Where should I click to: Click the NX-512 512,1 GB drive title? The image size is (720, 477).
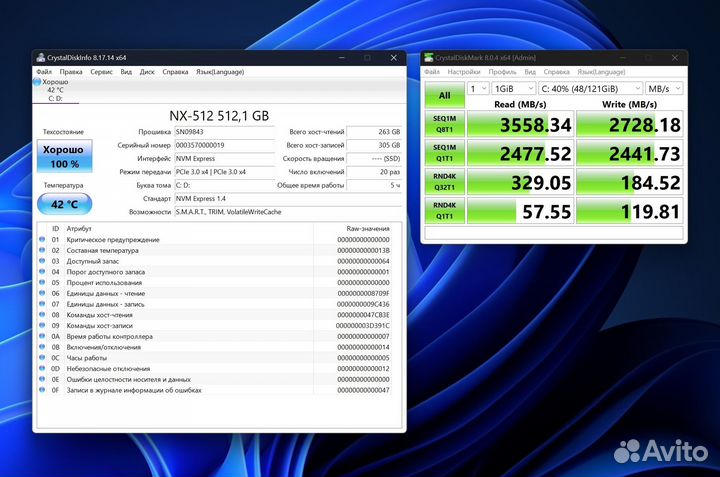click(x=219, y=116)
